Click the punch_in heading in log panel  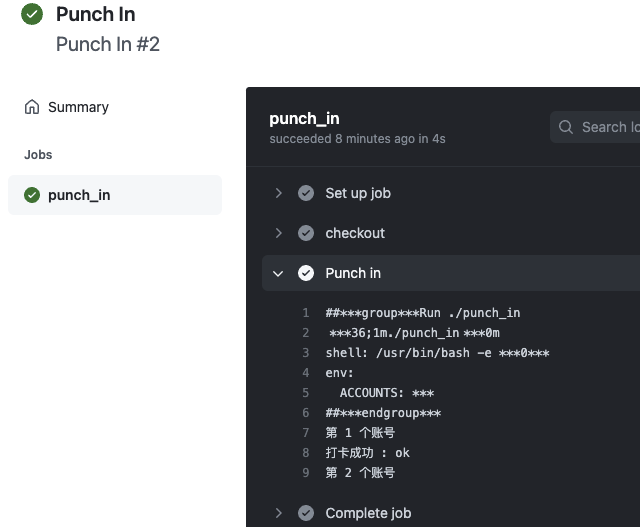coord(304,118)
